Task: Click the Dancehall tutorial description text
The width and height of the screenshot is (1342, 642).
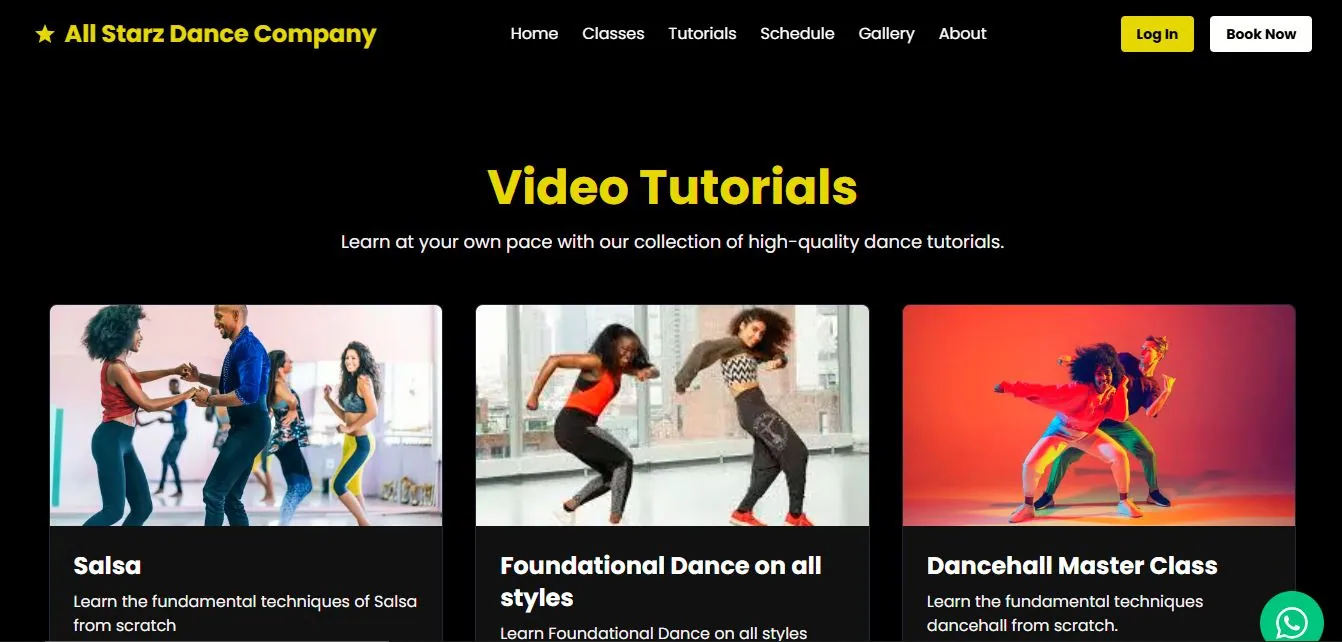Action: click(1065, 613)
